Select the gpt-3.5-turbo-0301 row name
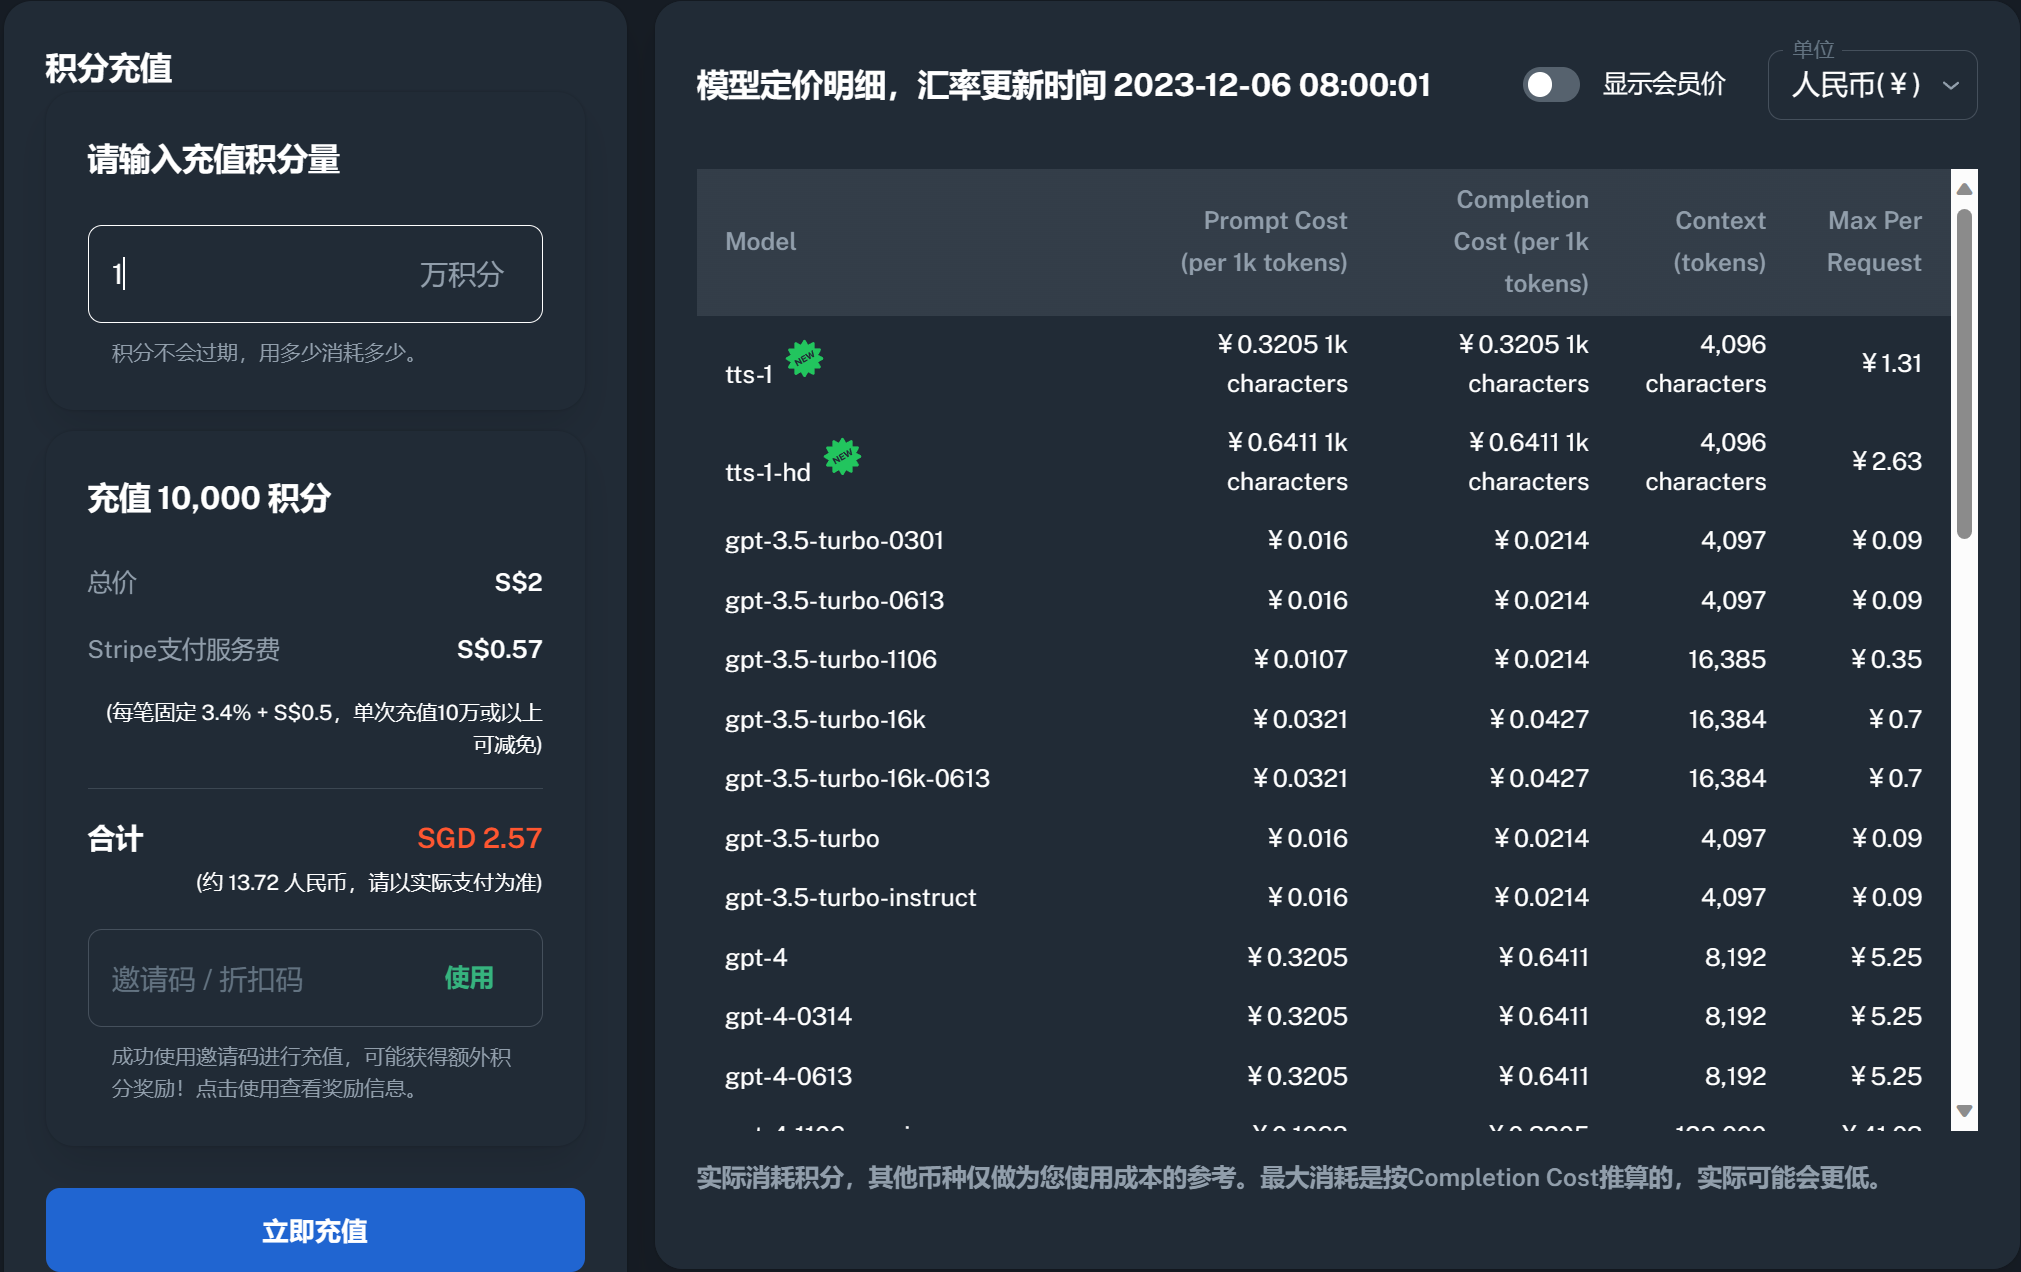Screen dimensions: 2021x1272 click(x=834, y=540)
